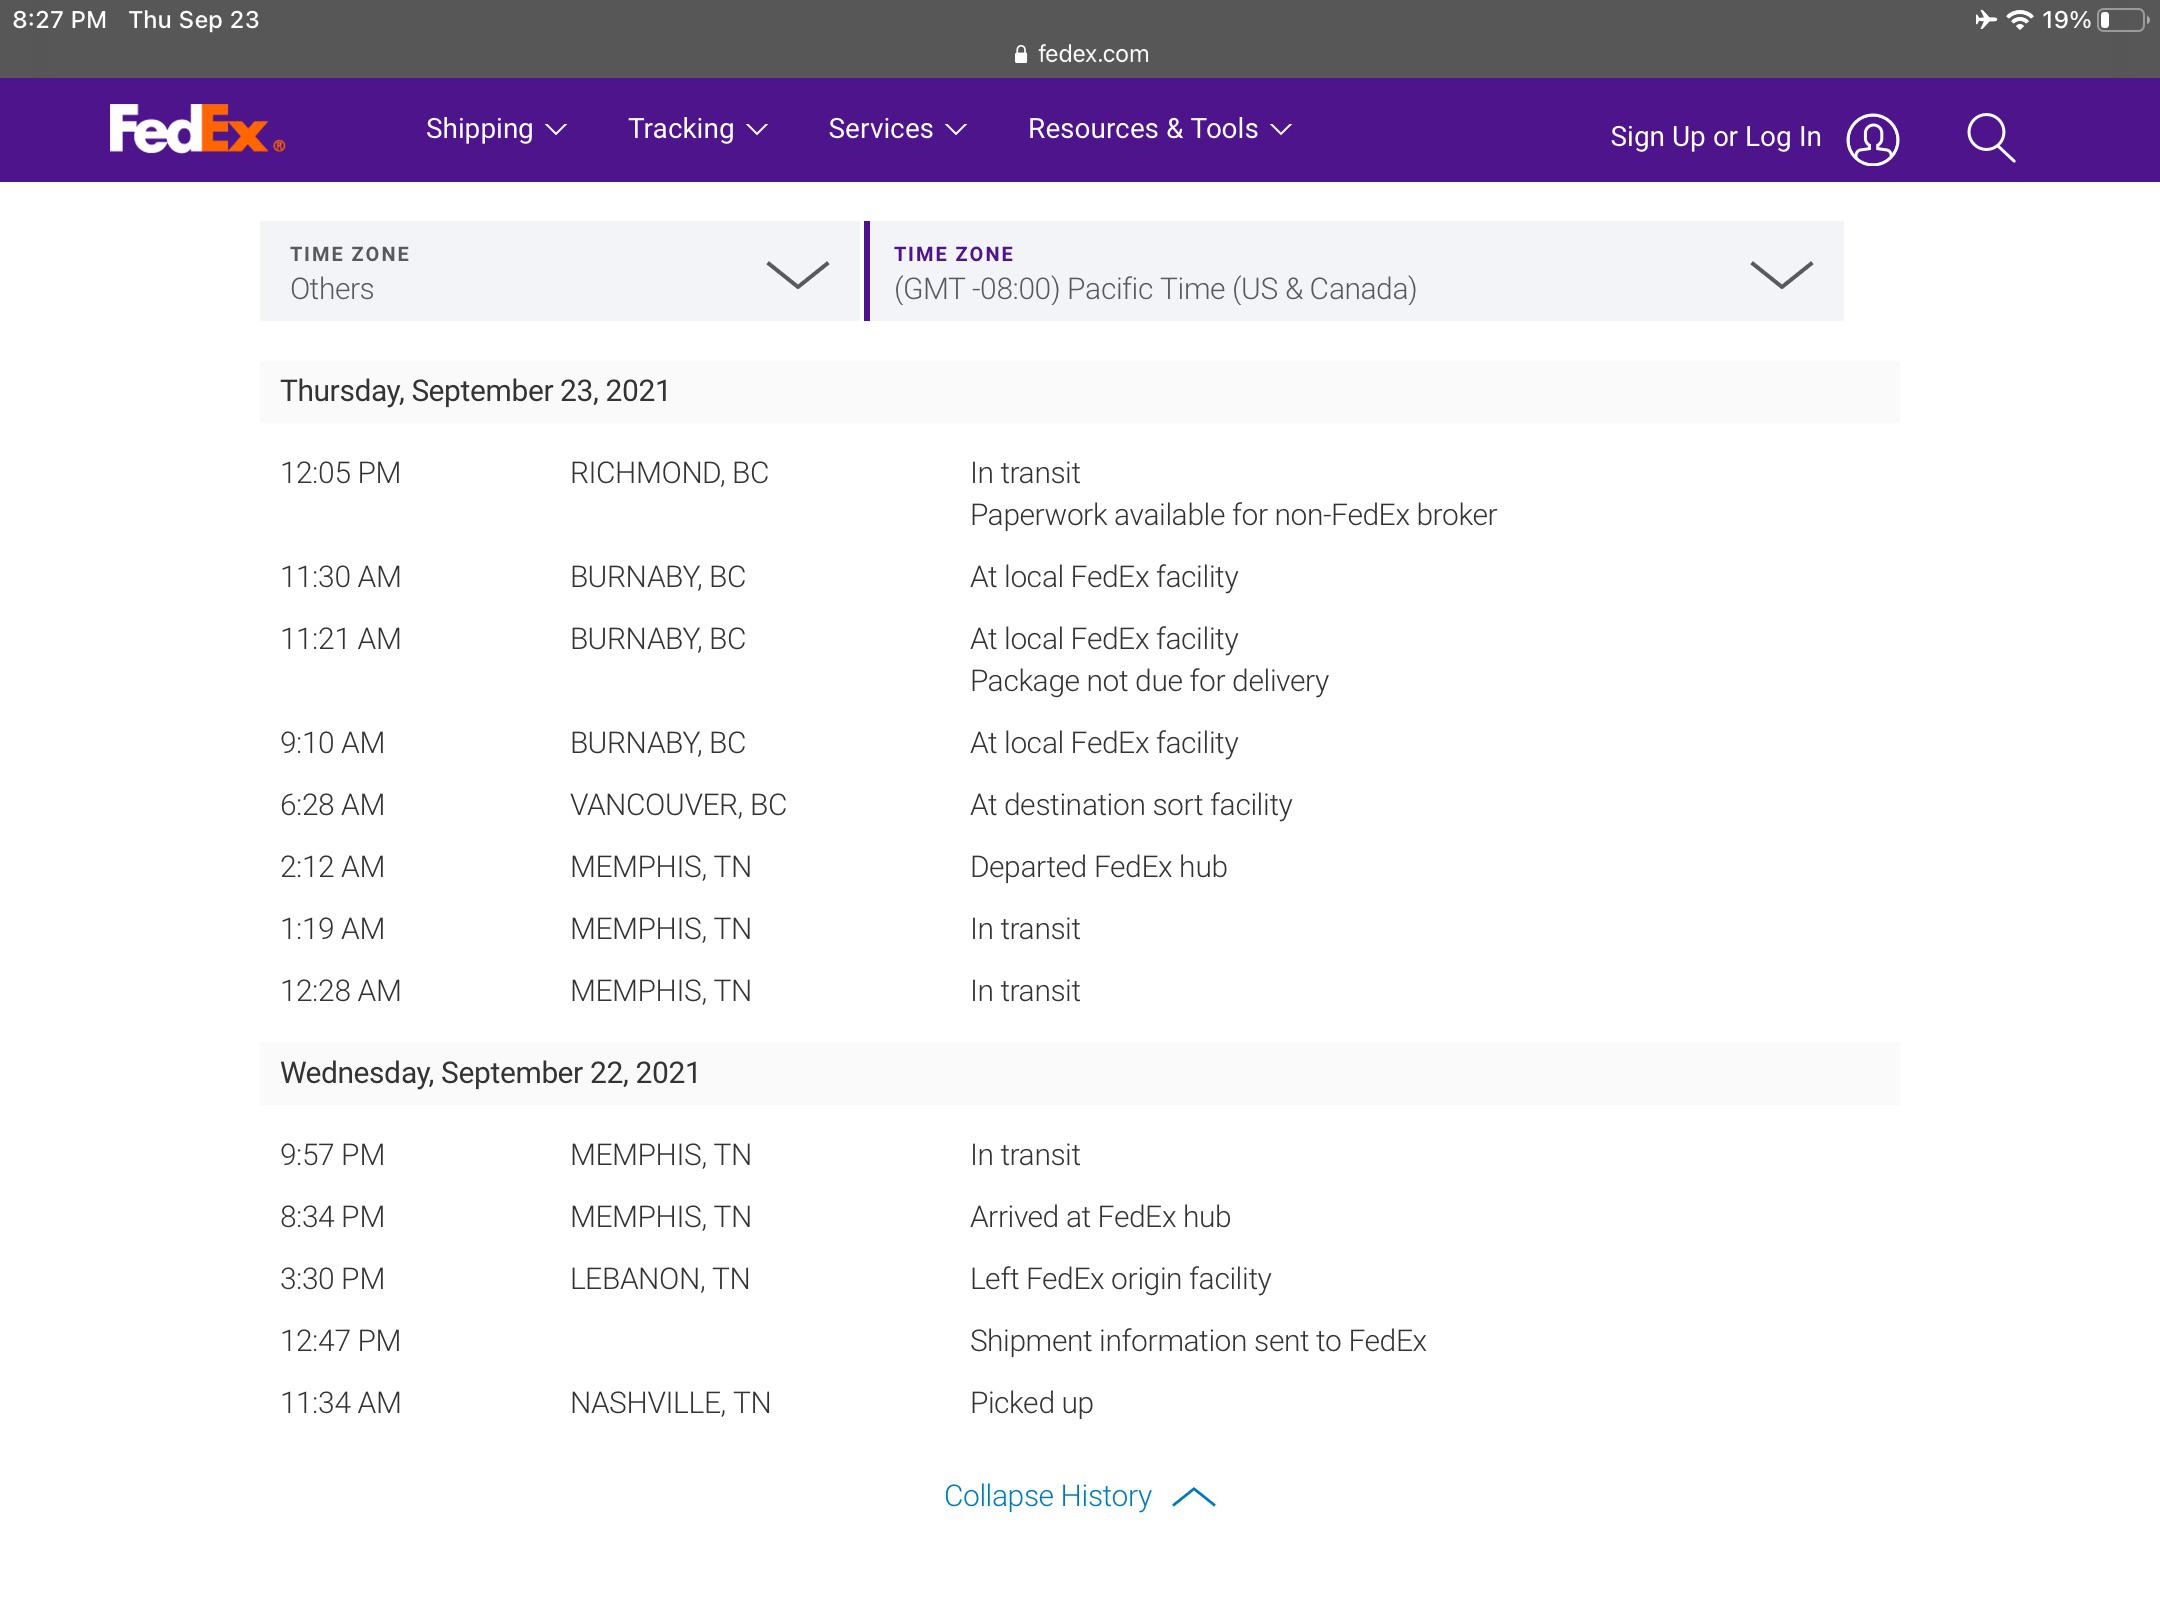Select NASHVILLE, TN location

click(x=670, y=1403)
